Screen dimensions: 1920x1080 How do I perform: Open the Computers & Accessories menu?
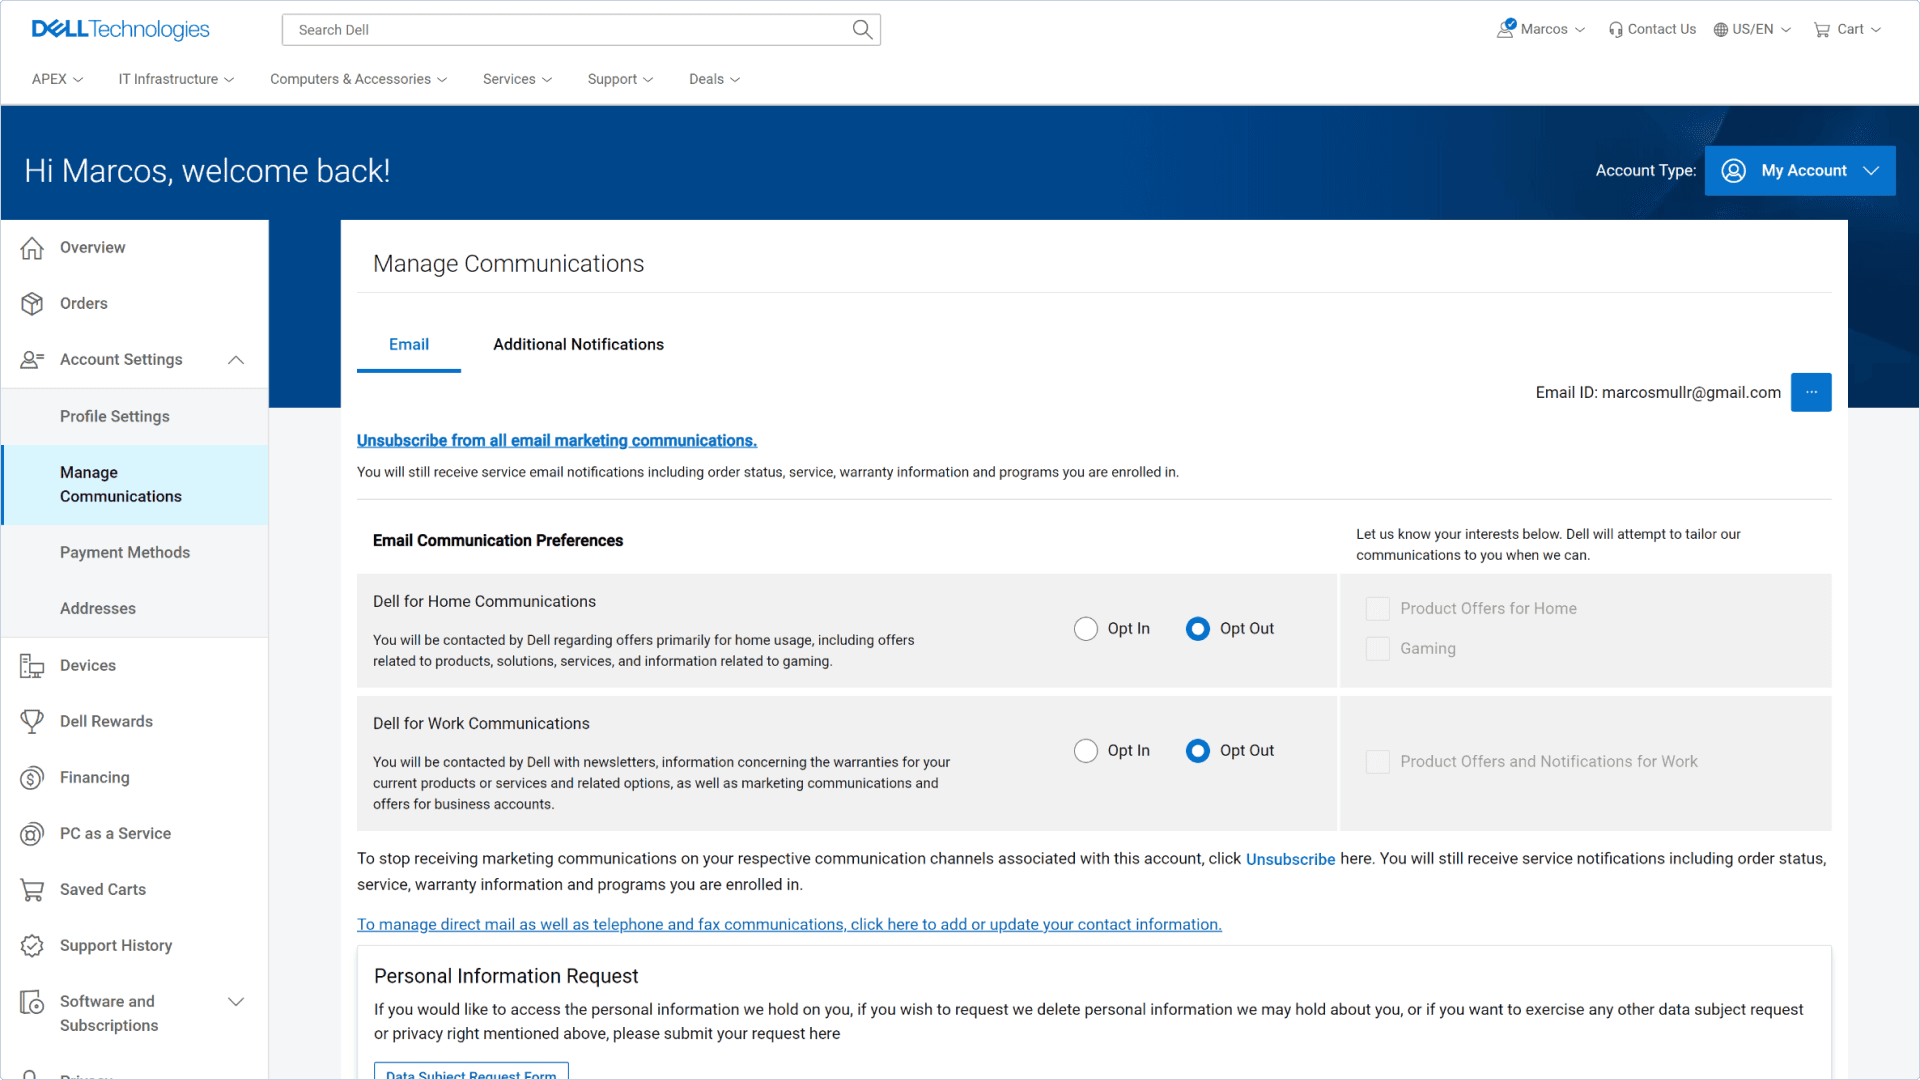(358, 79)
